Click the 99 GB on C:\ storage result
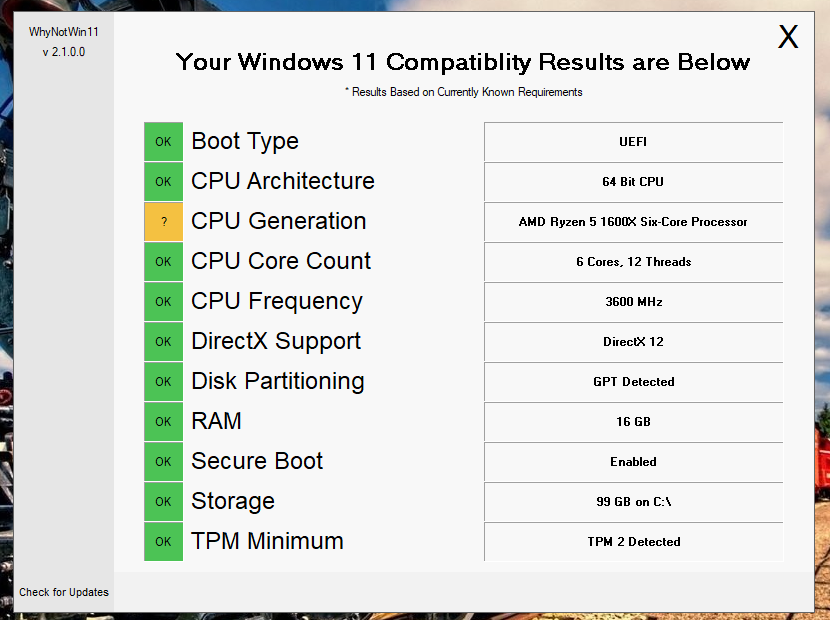The height and width of the screenshot is (620, 830). pyautogui.click(x=633, y=501)
